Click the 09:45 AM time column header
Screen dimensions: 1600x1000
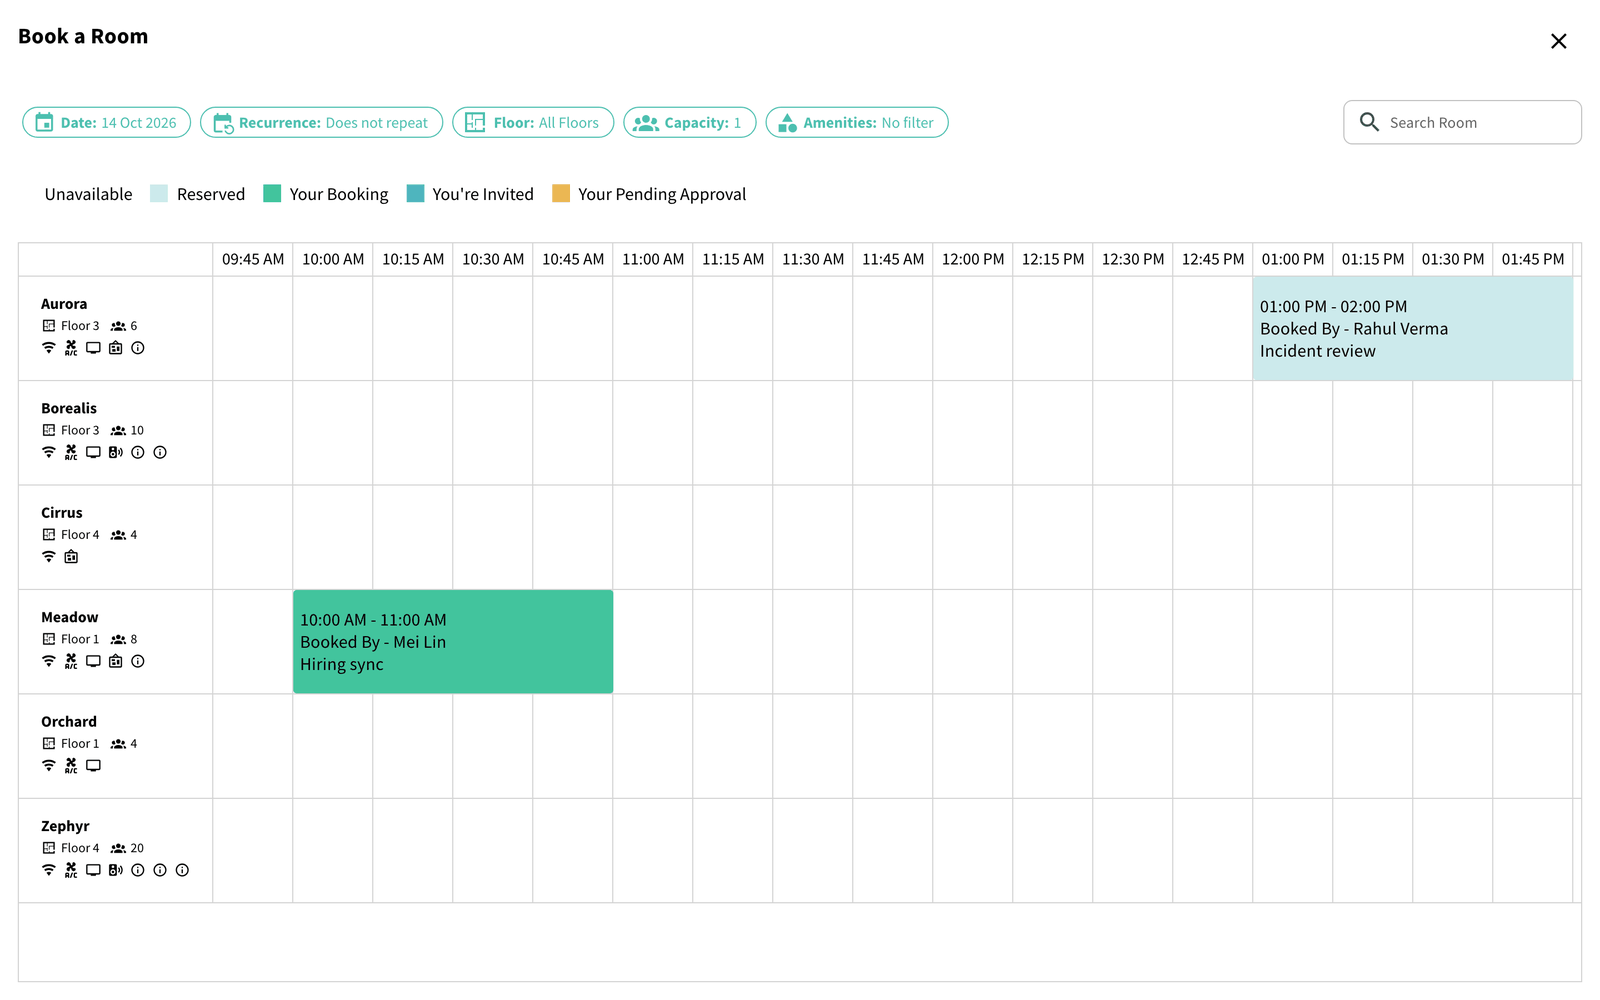pyautogui.click(x=253, y=259)
